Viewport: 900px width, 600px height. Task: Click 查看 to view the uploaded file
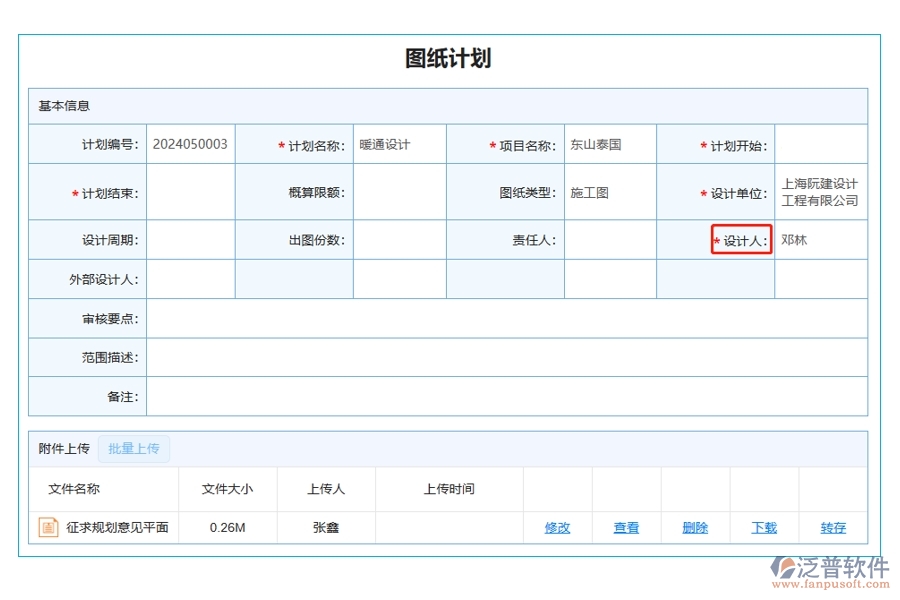click(x=626, y=527)
